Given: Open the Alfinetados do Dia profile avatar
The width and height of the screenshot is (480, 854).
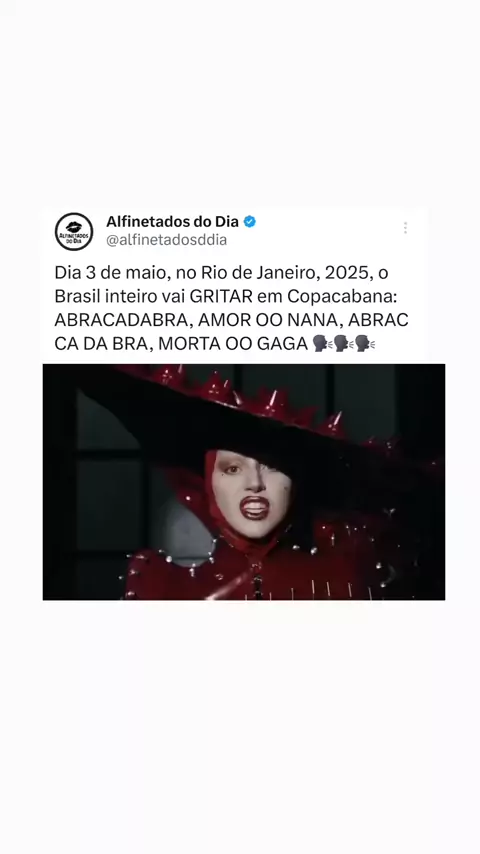Looking at the screenshot, I should (74, 231).
